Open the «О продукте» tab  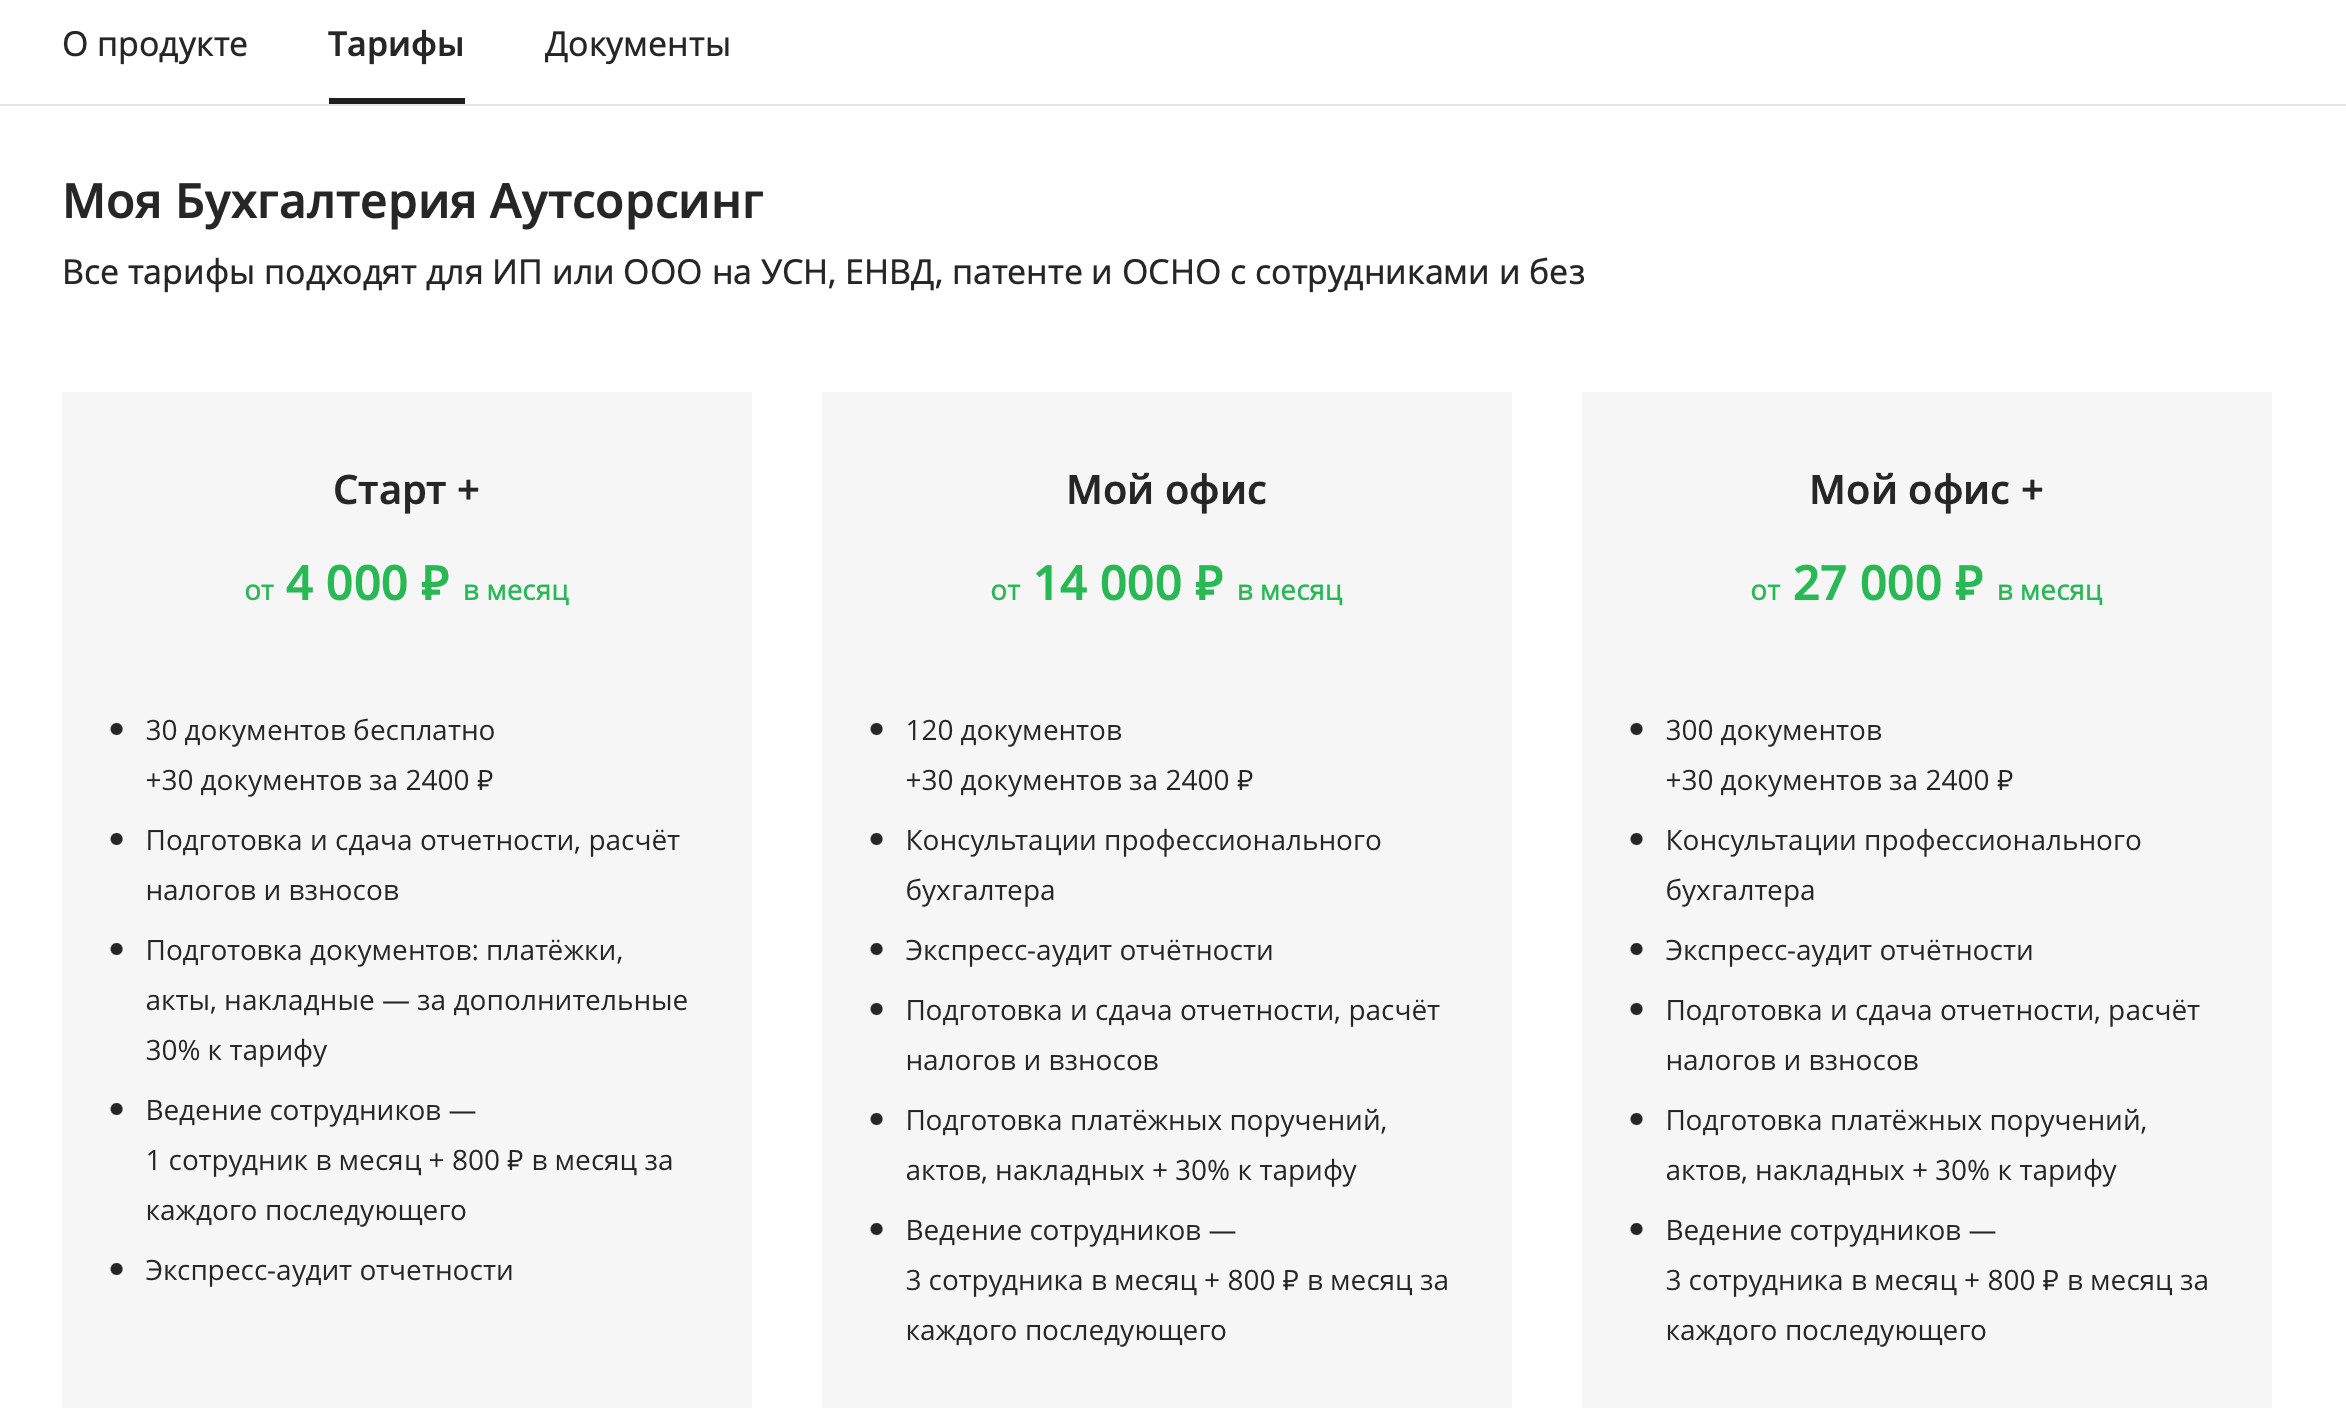coord(155,45)
